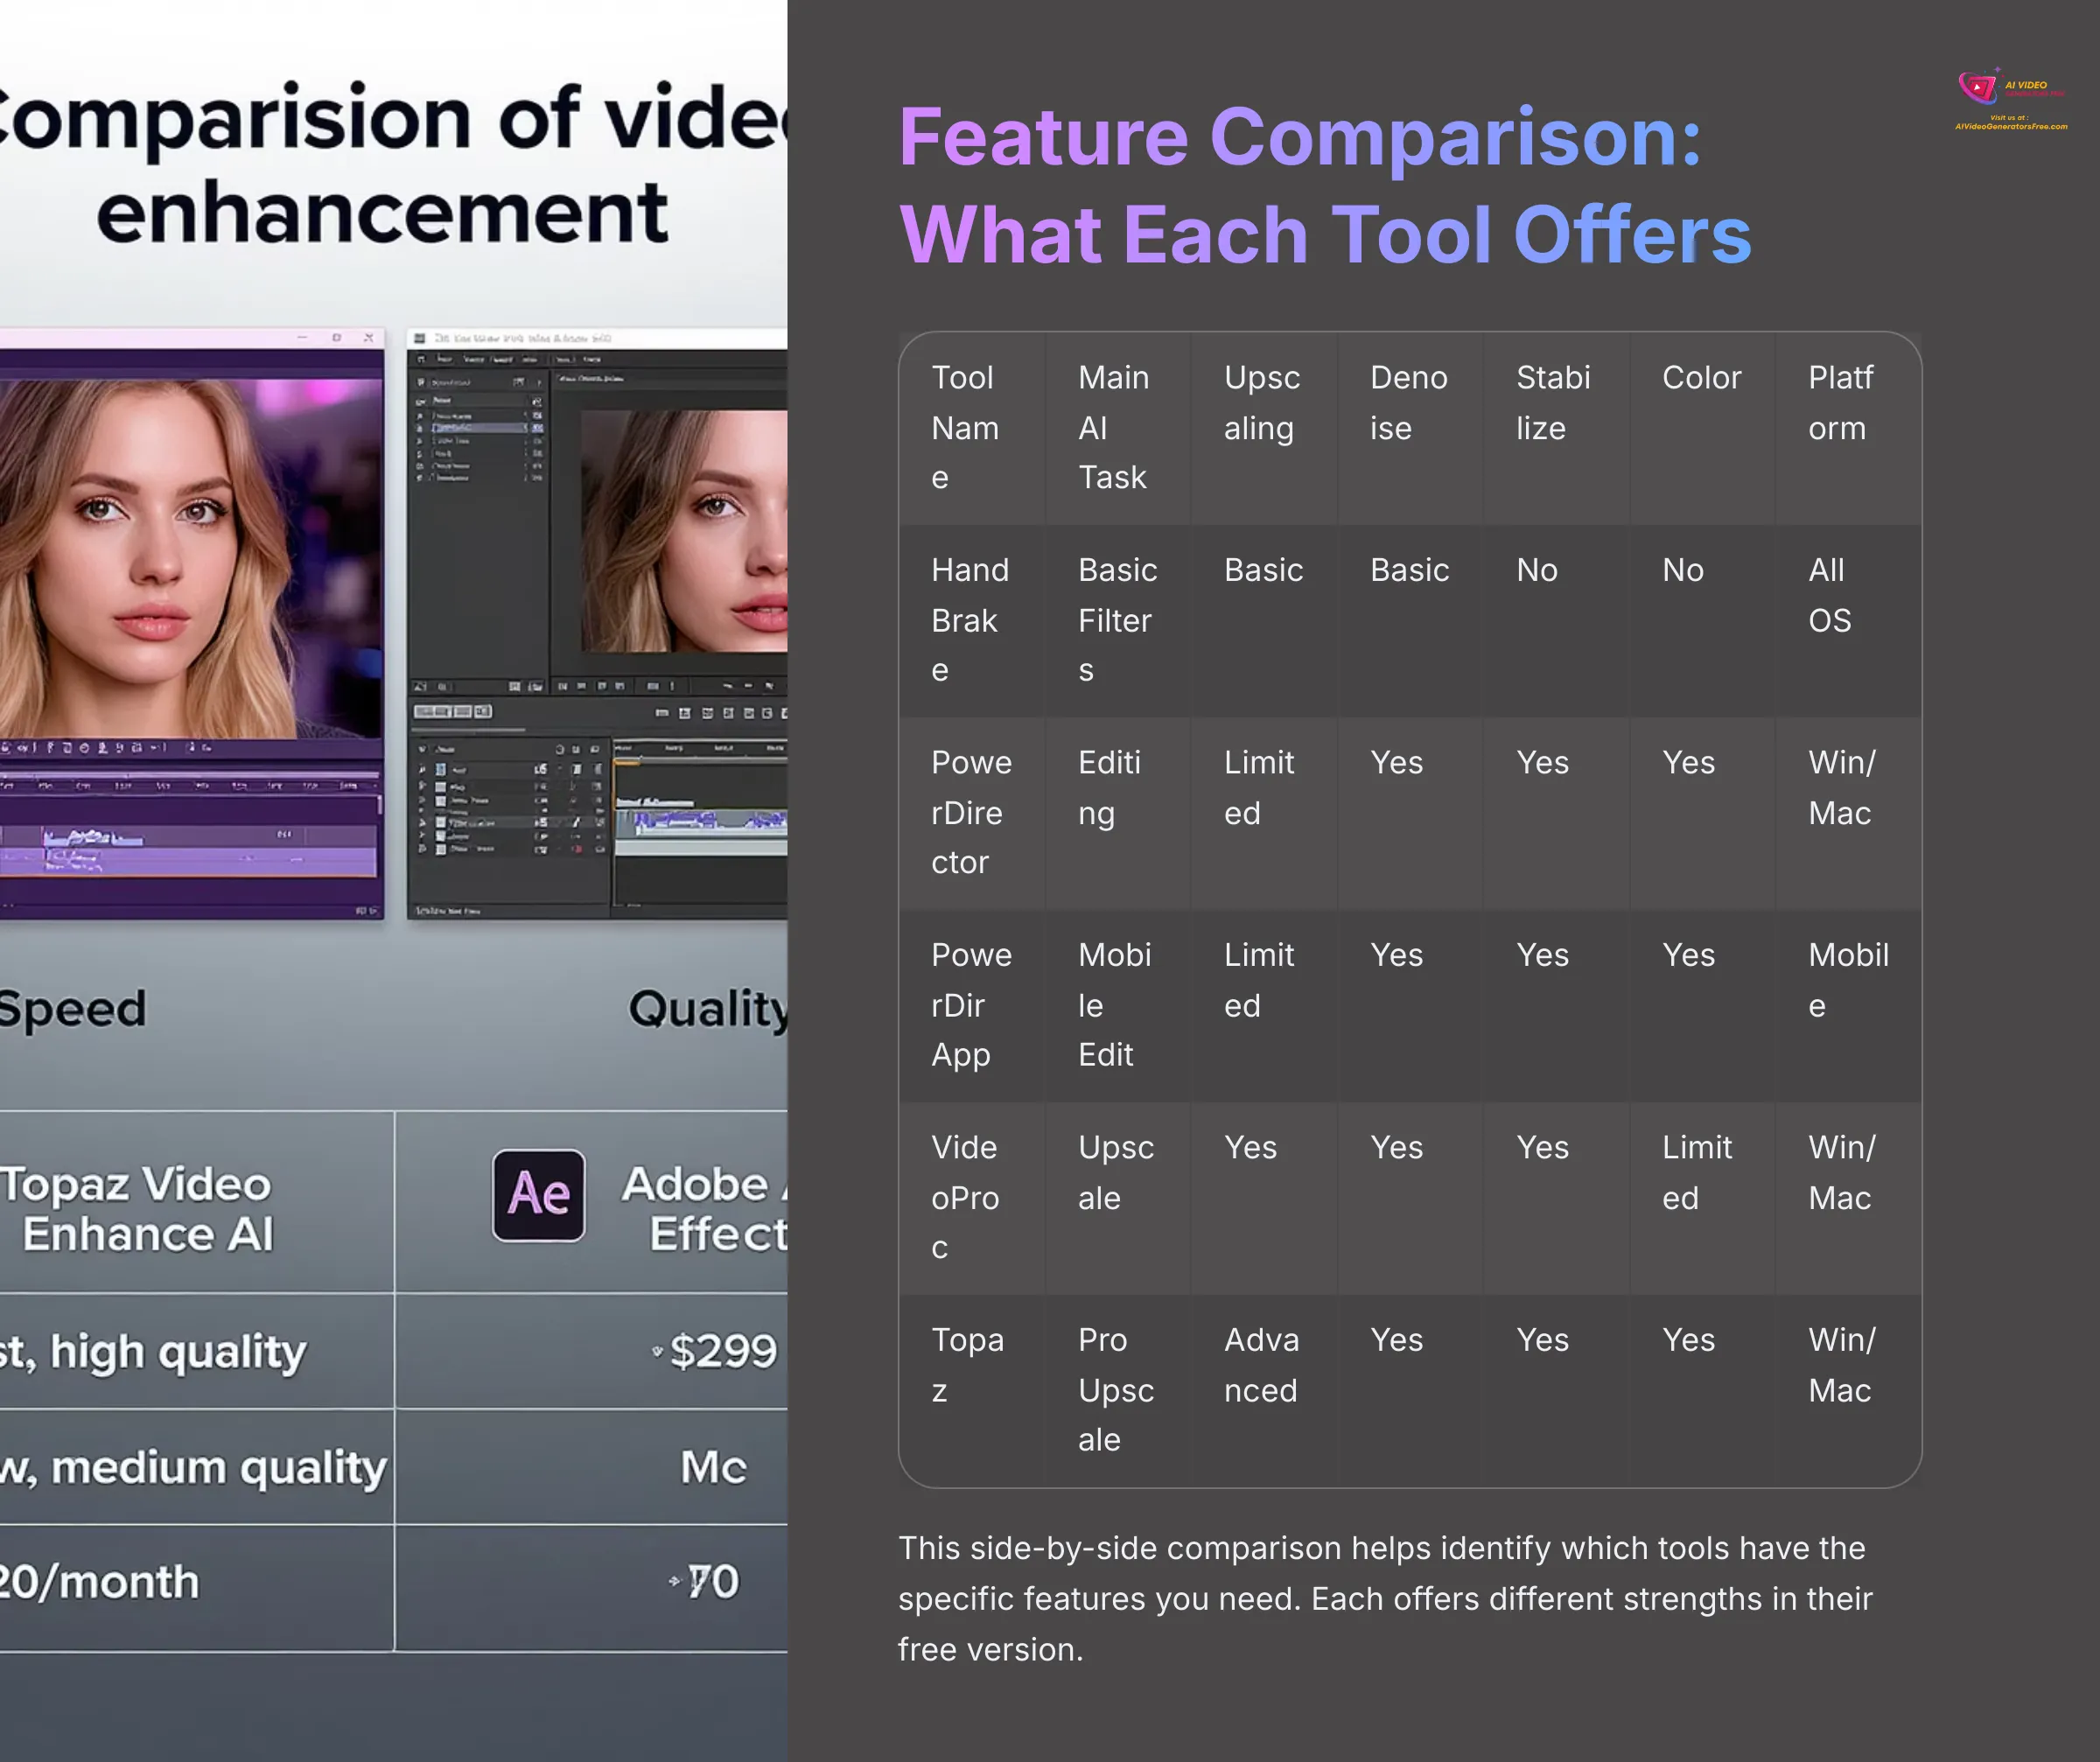Image resolution: width=2100 pixels, height=1762 pixels.
Task: Select Topaz's 'Yes' Denoise cell
Action: pyautogui.click(x=1410, y=1390)
